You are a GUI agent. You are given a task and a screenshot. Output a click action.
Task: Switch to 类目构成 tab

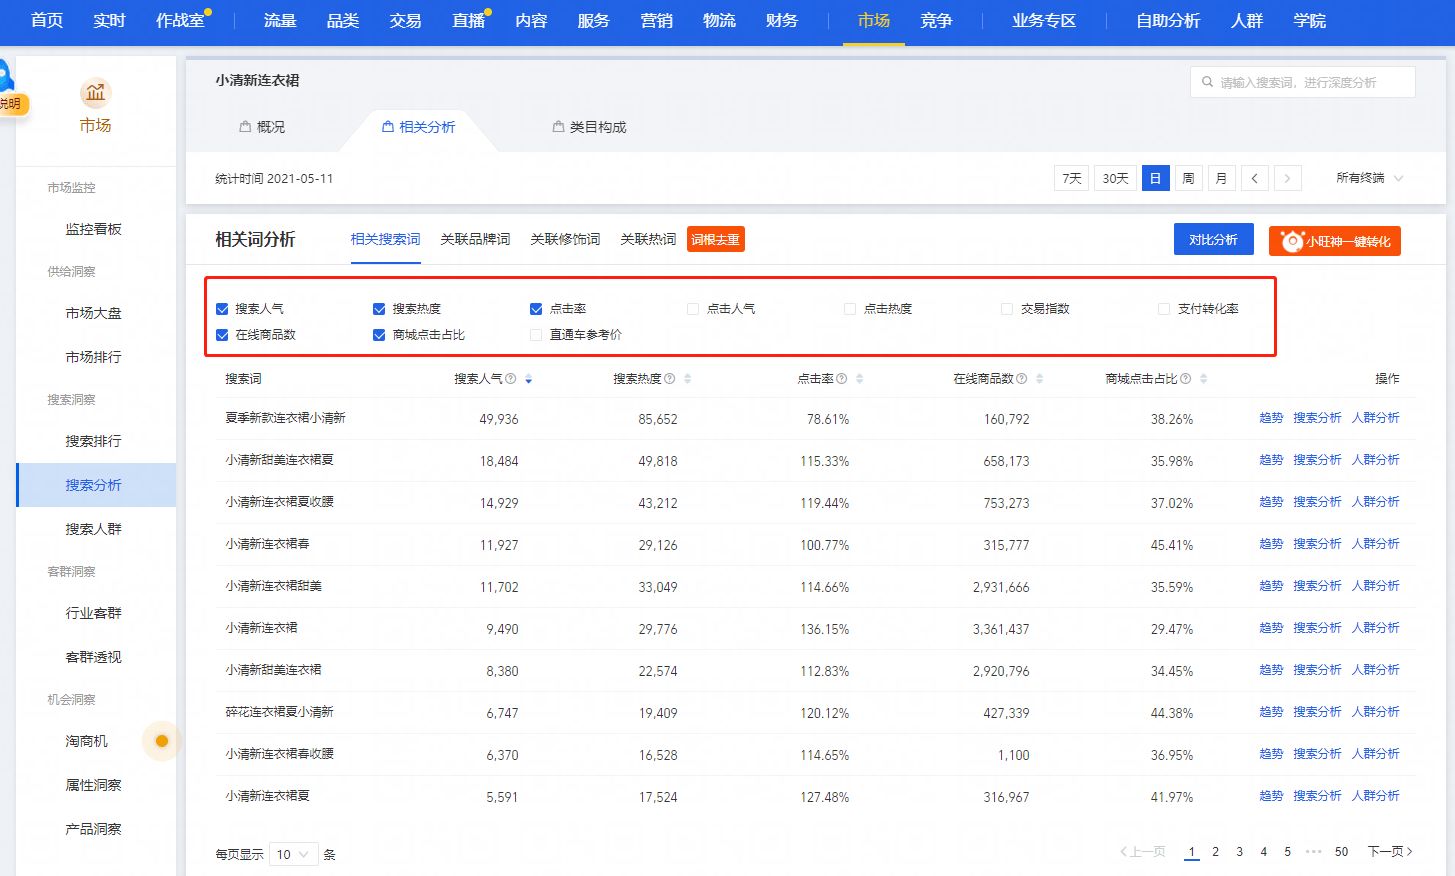pos(589,127)
